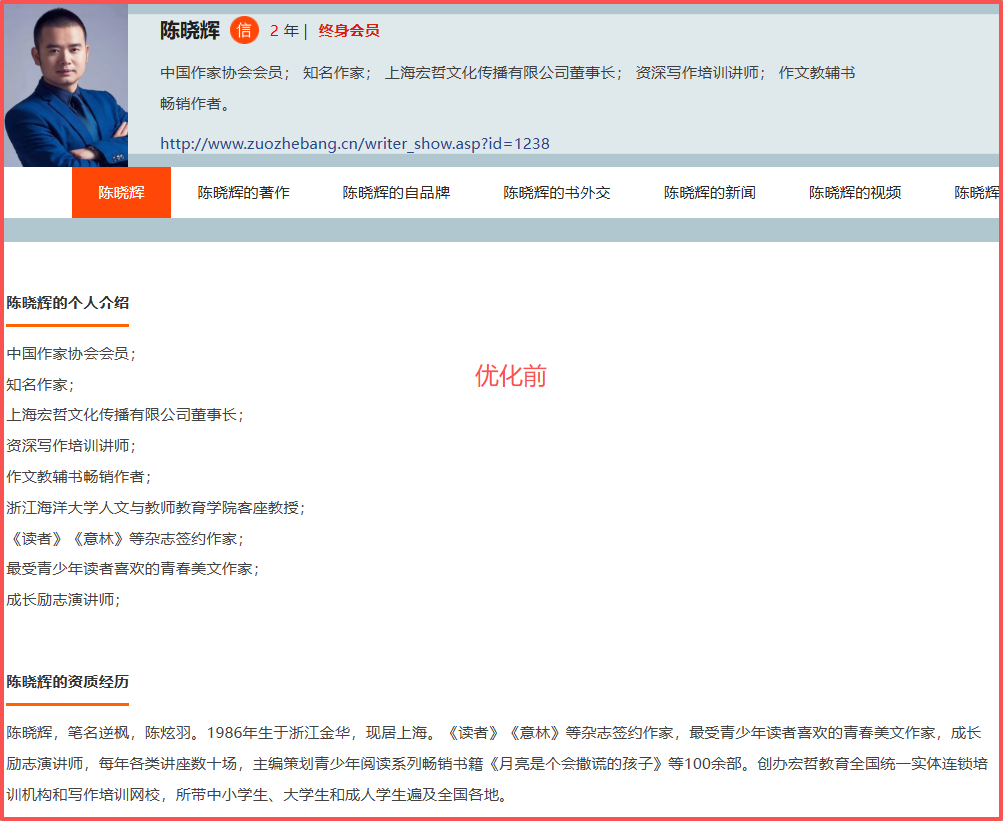Click the 中国作家协会会员 intro line
The height and width of the screenshot is (821, 1003).
point(71,354)
